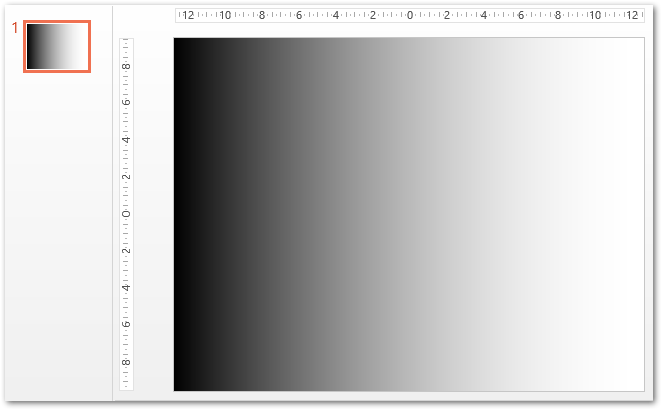Click the leftmost 12 on horizontal ruler
Viewport: 662px width, 410px height.
pyautogui.click(x=188, y=15)
